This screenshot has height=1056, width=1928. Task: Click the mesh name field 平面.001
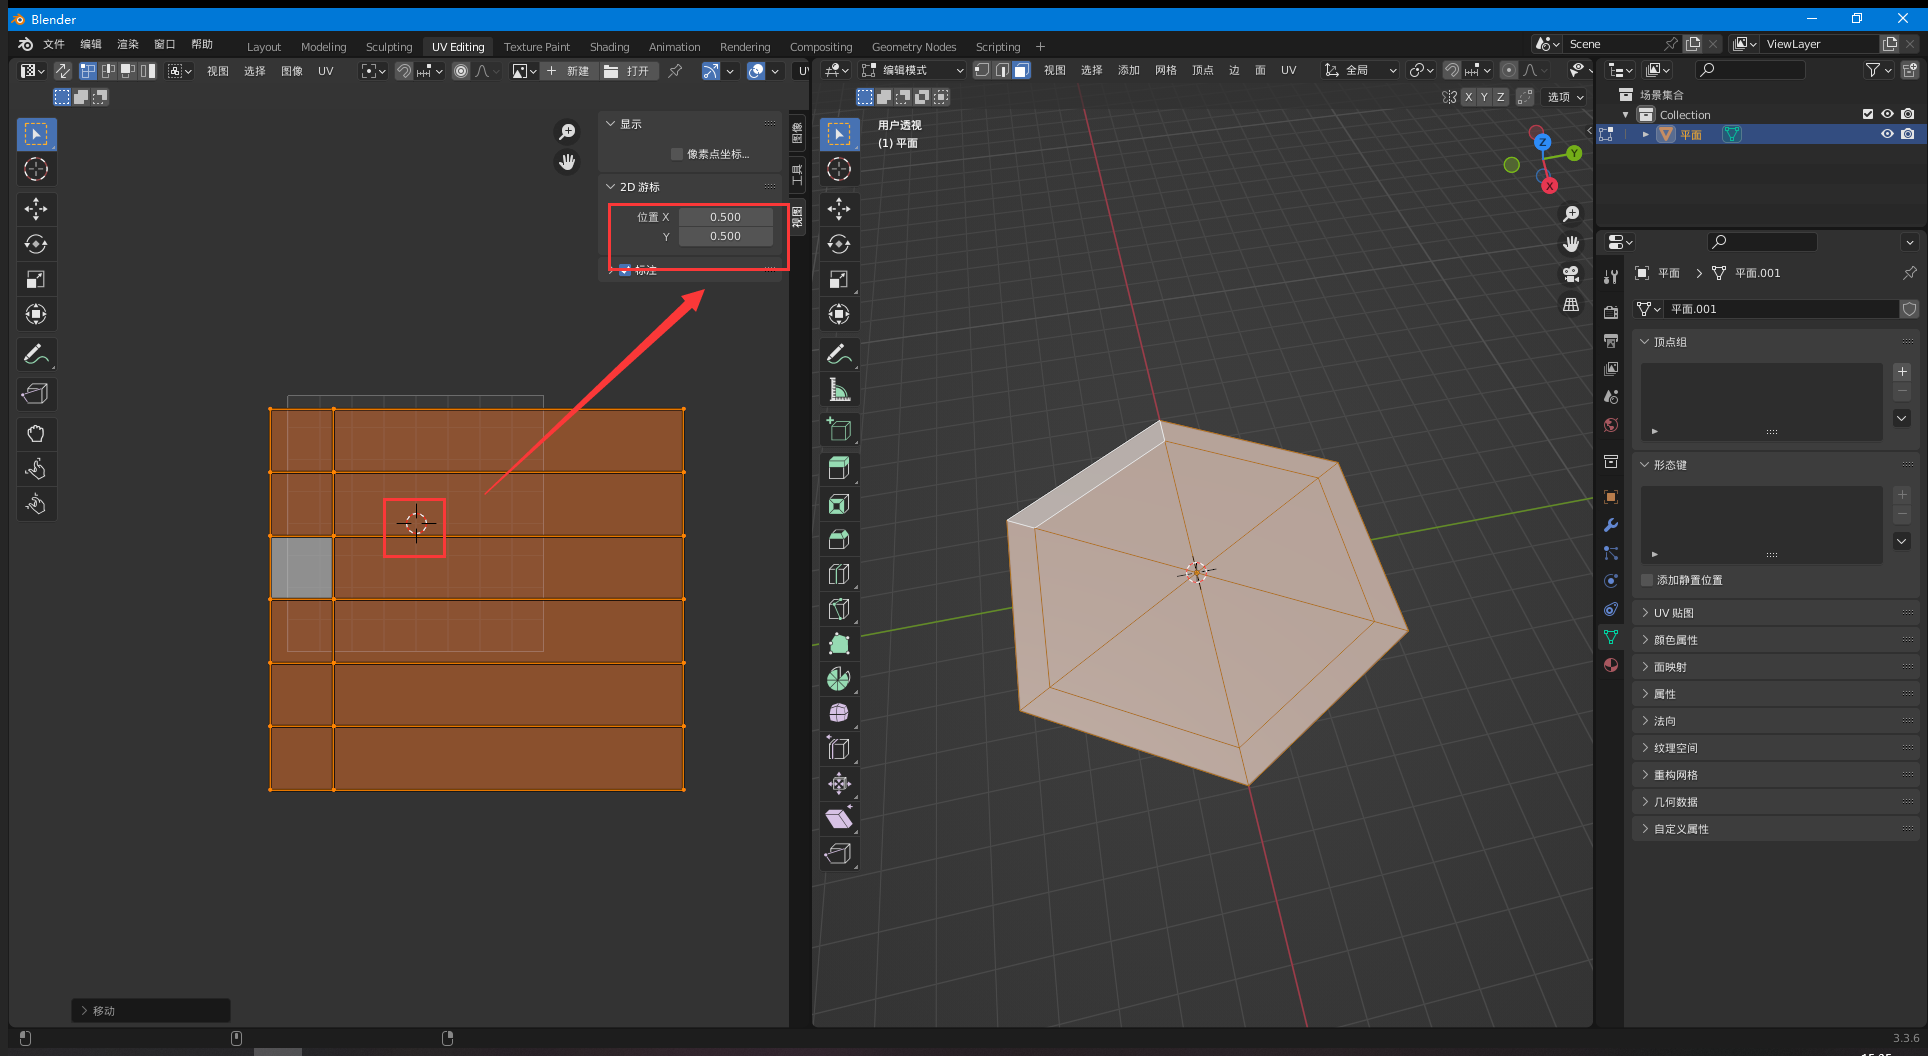pos(1780,309)
